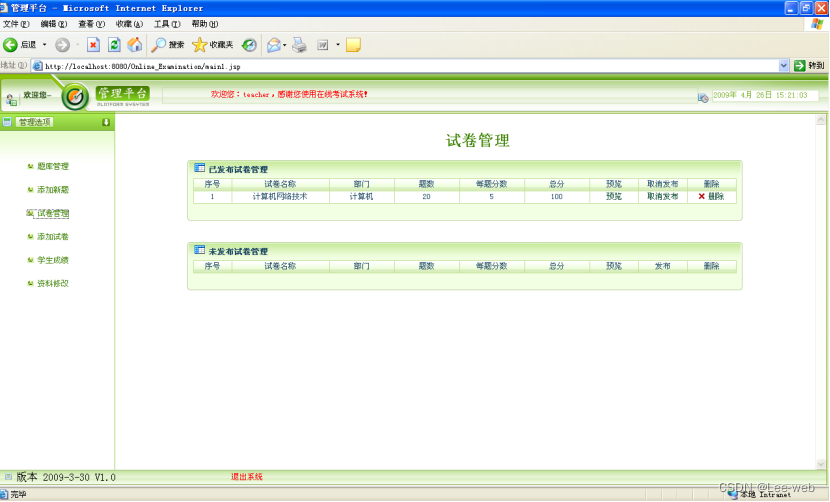Open 学生成绩 in the sidebar
Screen dimensions: 830x502
tap(52, 260)
